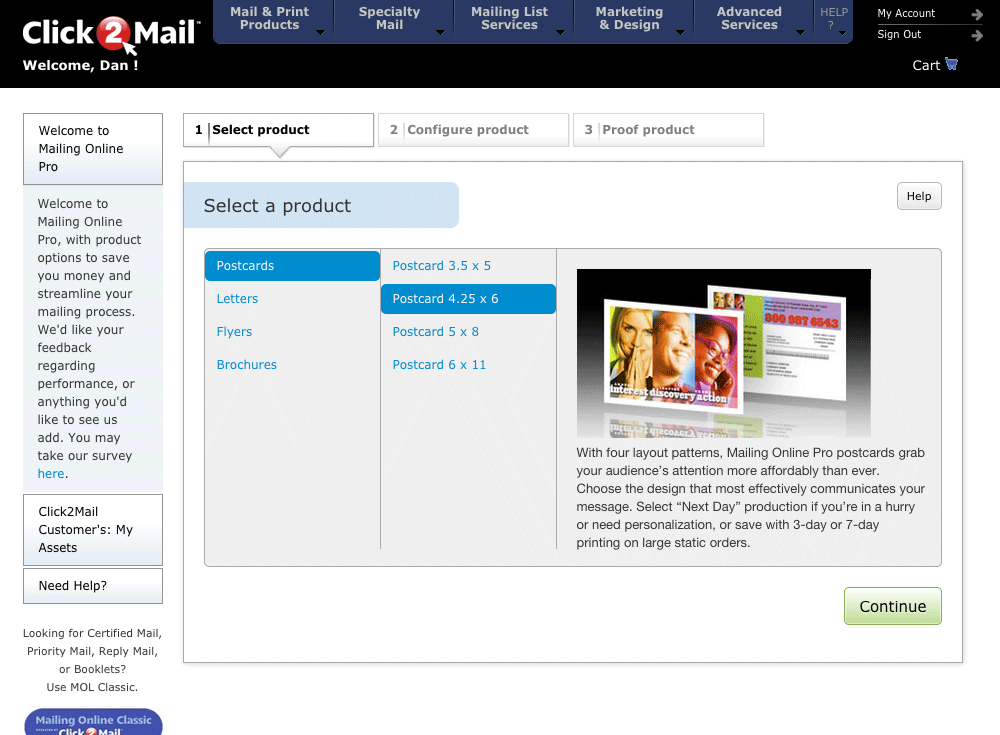Click the arrow beside My Account
This screenshot has width=1000, height=735.
point(976,13)
